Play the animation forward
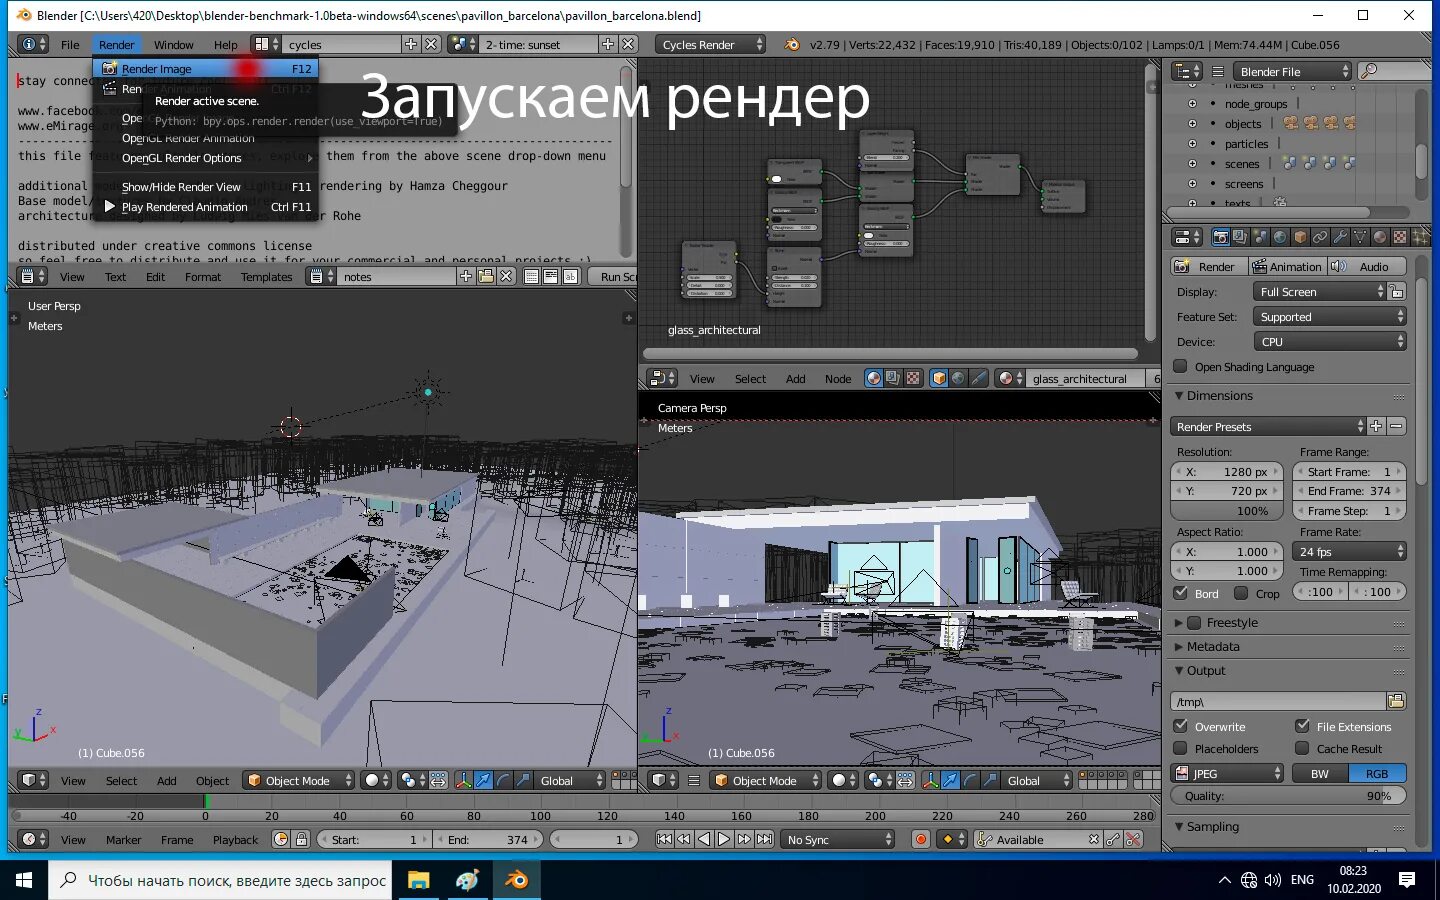1440x900 pixels. click(724, 839)
